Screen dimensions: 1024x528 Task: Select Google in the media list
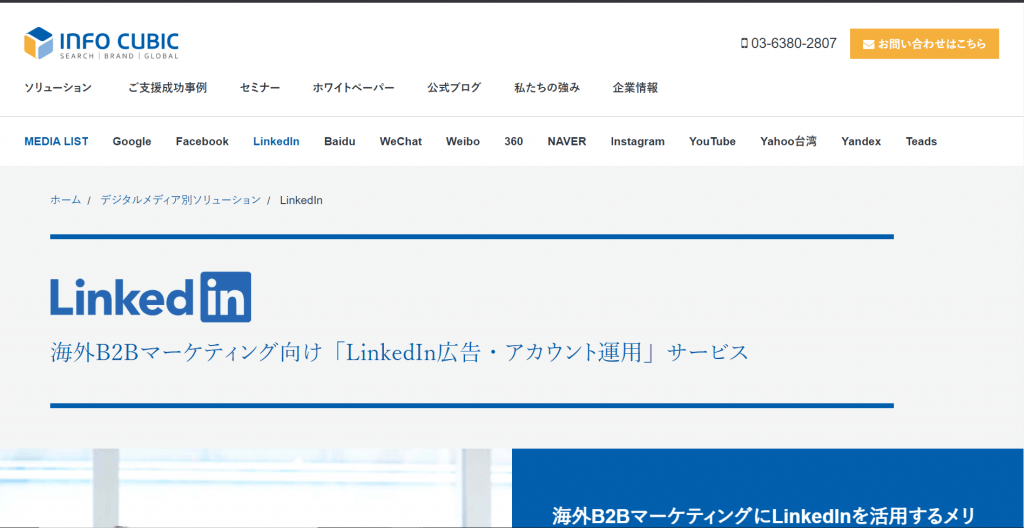[x=132, y=141]
